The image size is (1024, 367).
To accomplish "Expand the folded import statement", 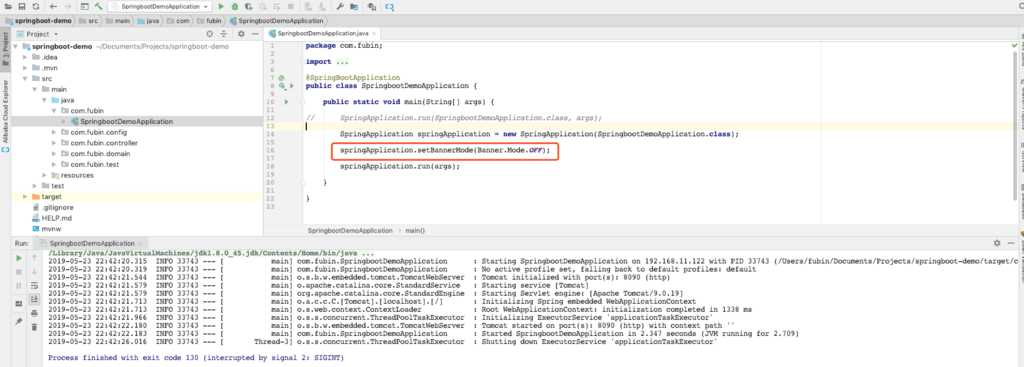I will pyautogui.click(x=342, y=61).
